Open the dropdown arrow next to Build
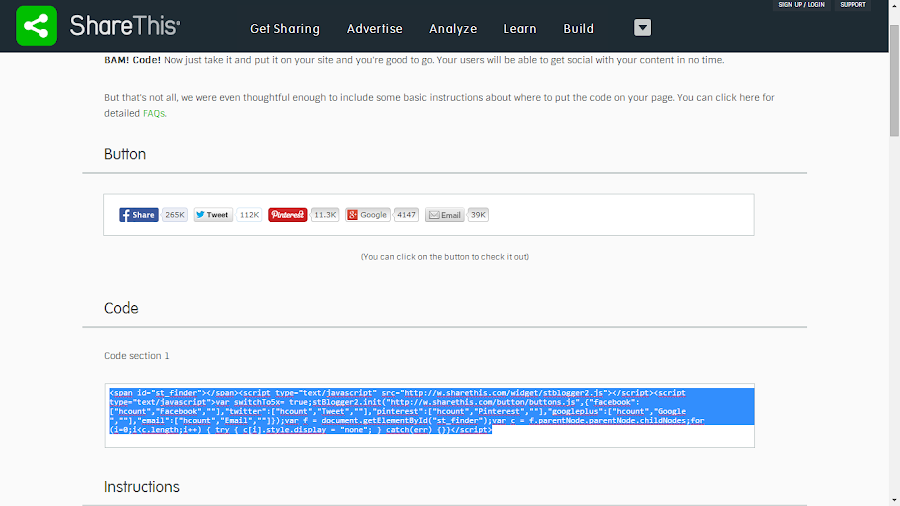Image resolution: width=900 pixels, height=506 pixels. (x=642, y=28)
